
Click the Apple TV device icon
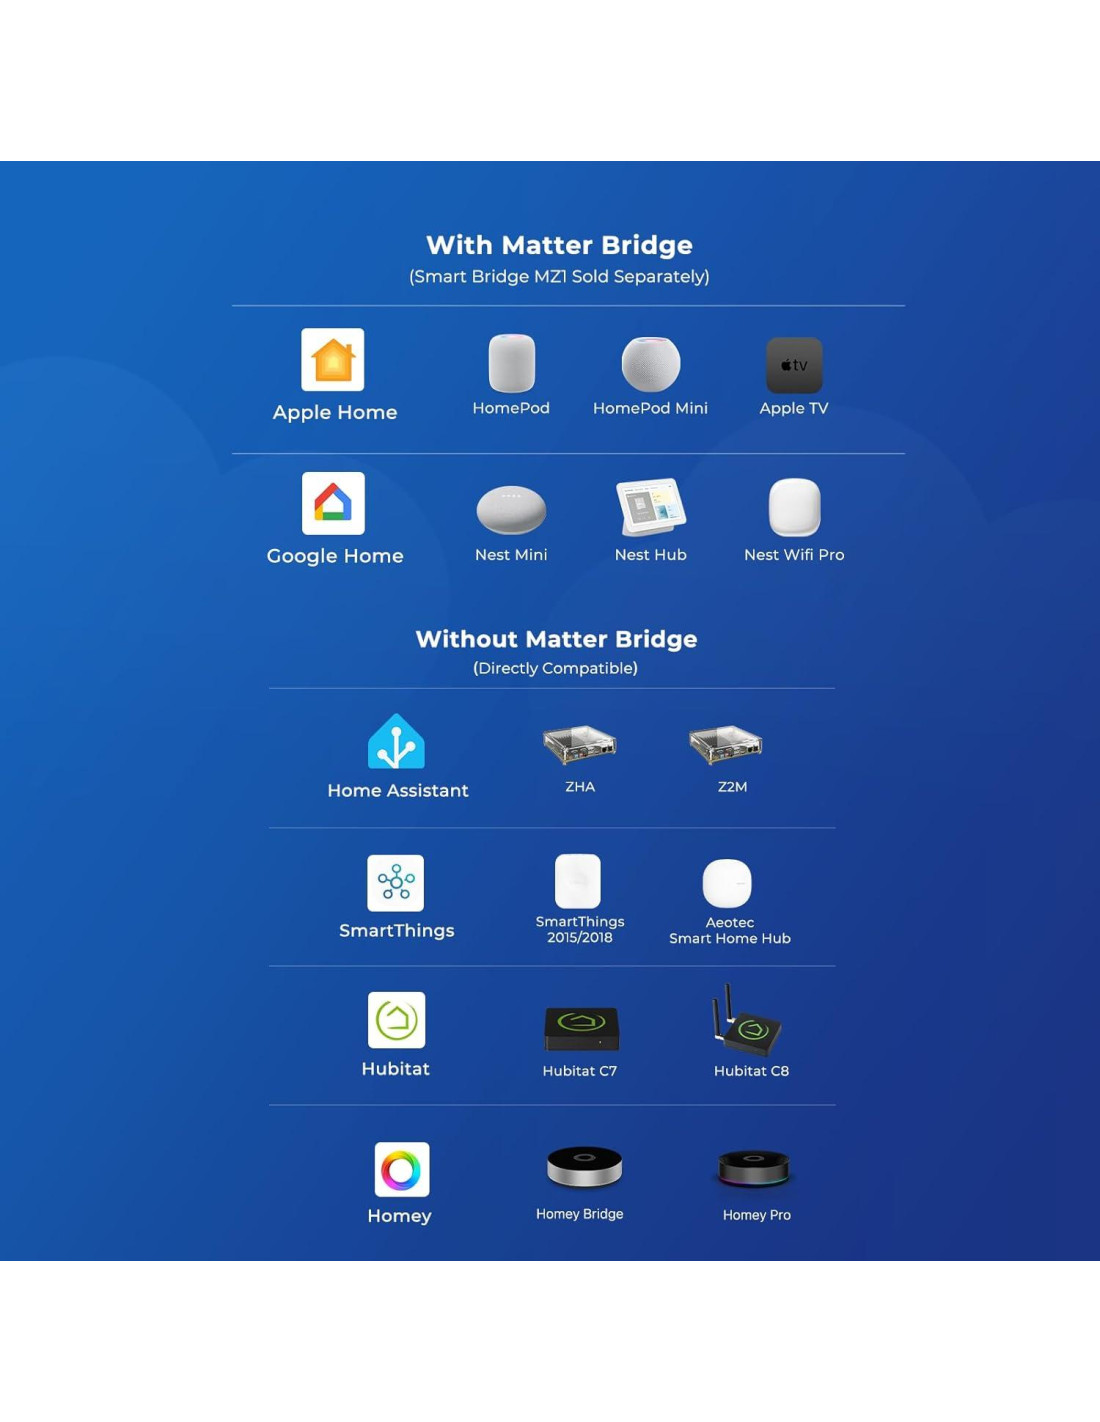pos(794,365)
